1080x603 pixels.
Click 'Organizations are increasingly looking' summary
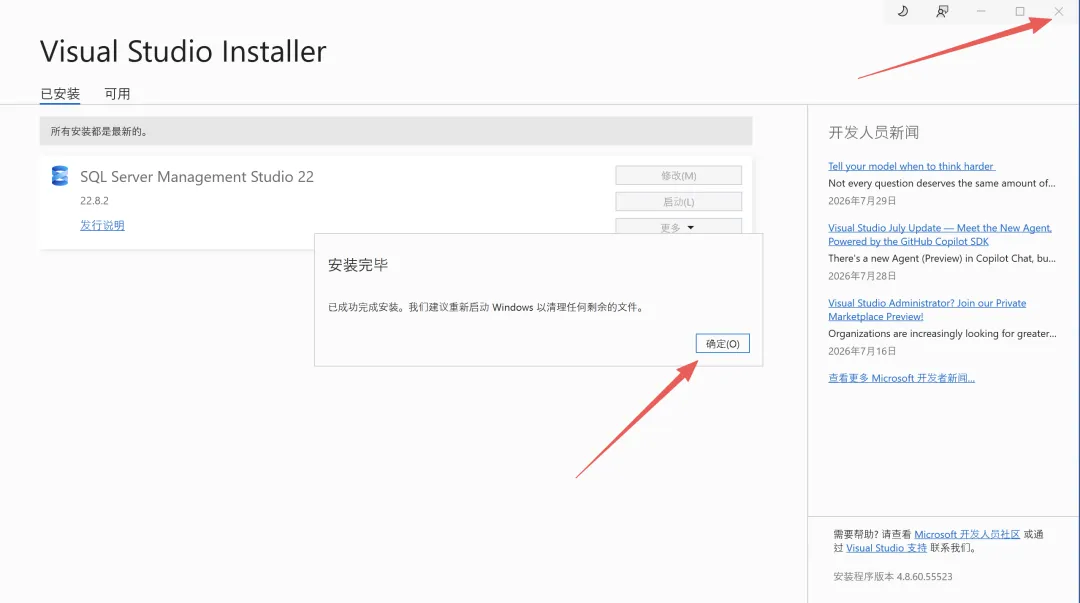[x=942, y=334]
